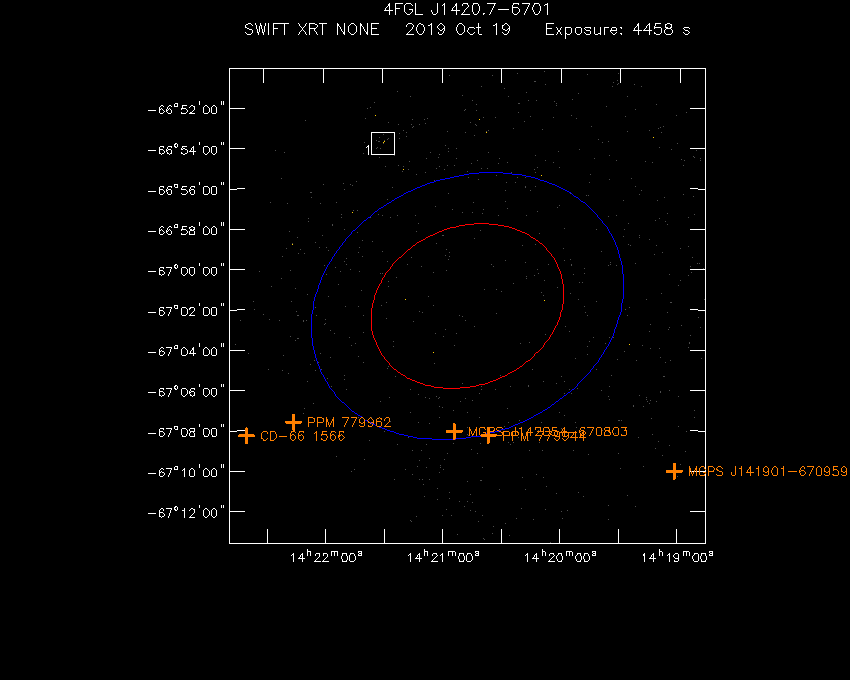Click the right ascension label 14h21m00s
This screenshot has height=680, width=850.
443,557
